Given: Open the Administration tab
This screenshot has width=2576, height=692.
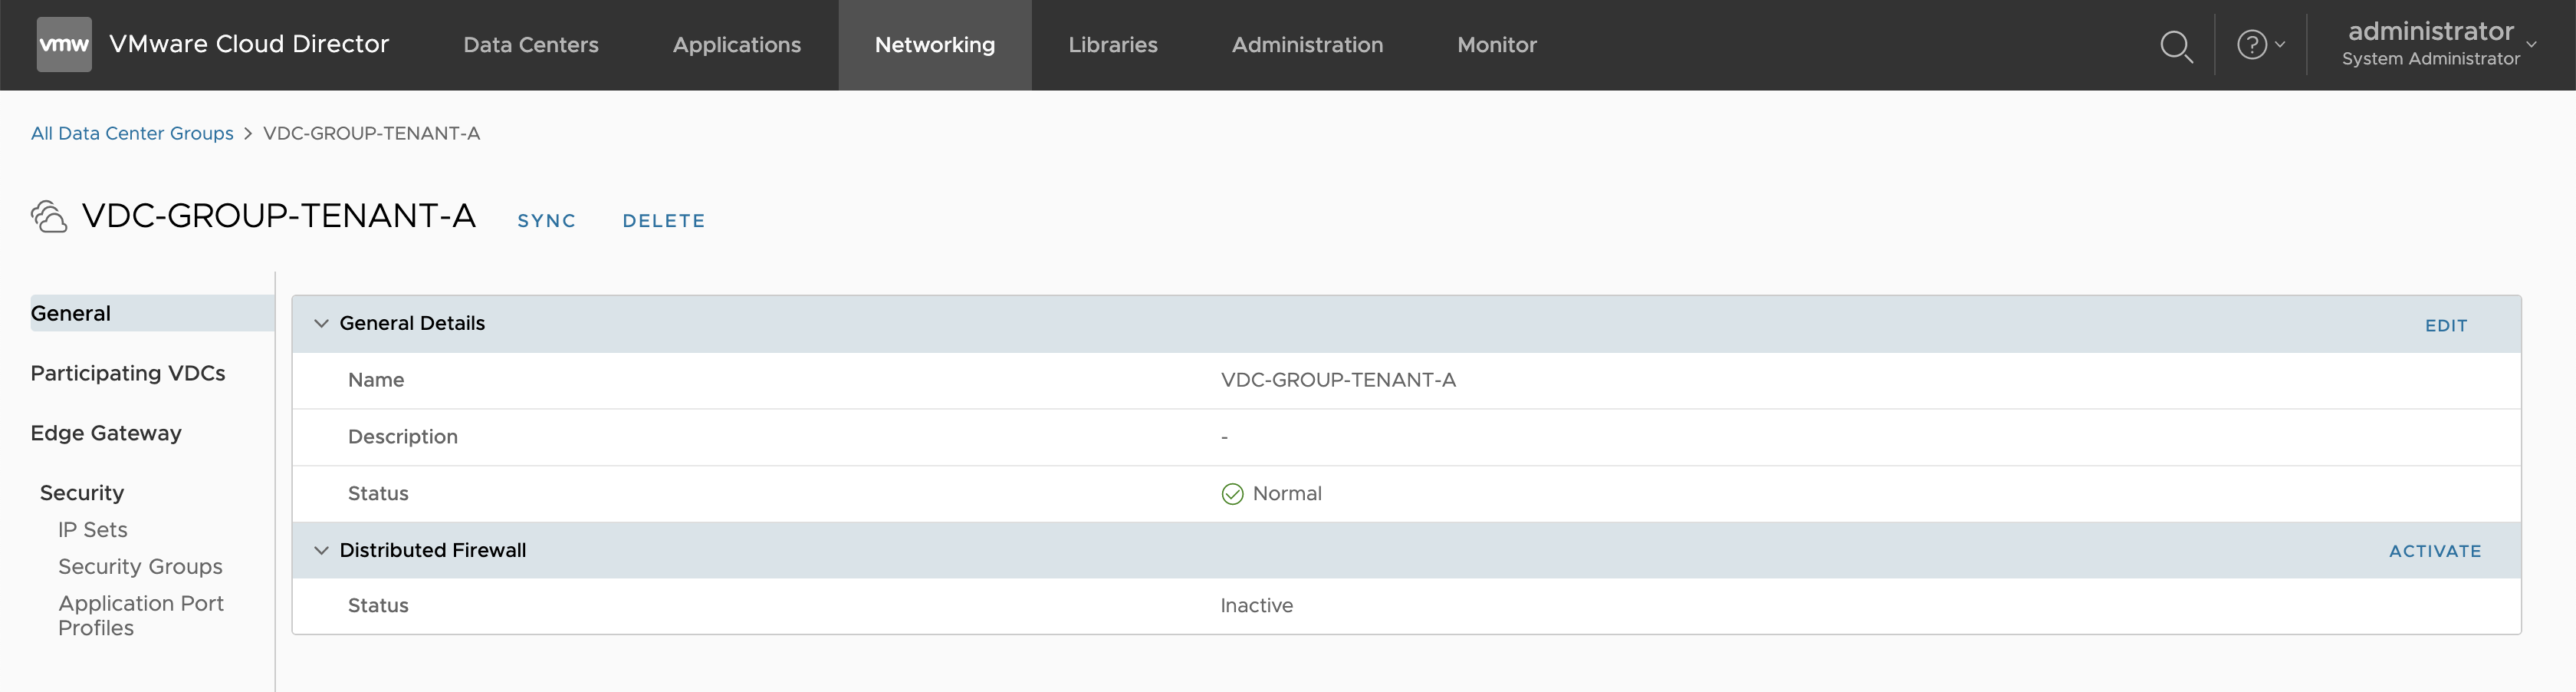Looking at the screenshot, I should pyautogui.click(x=1307, y=45).
